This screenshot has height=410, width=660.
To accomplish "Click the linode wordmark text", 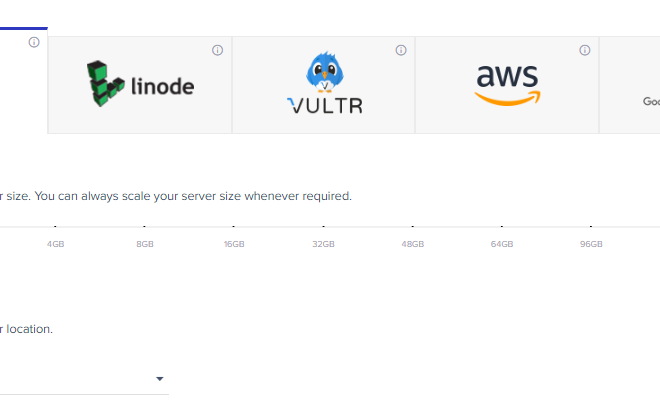I will tap(162, 86).
